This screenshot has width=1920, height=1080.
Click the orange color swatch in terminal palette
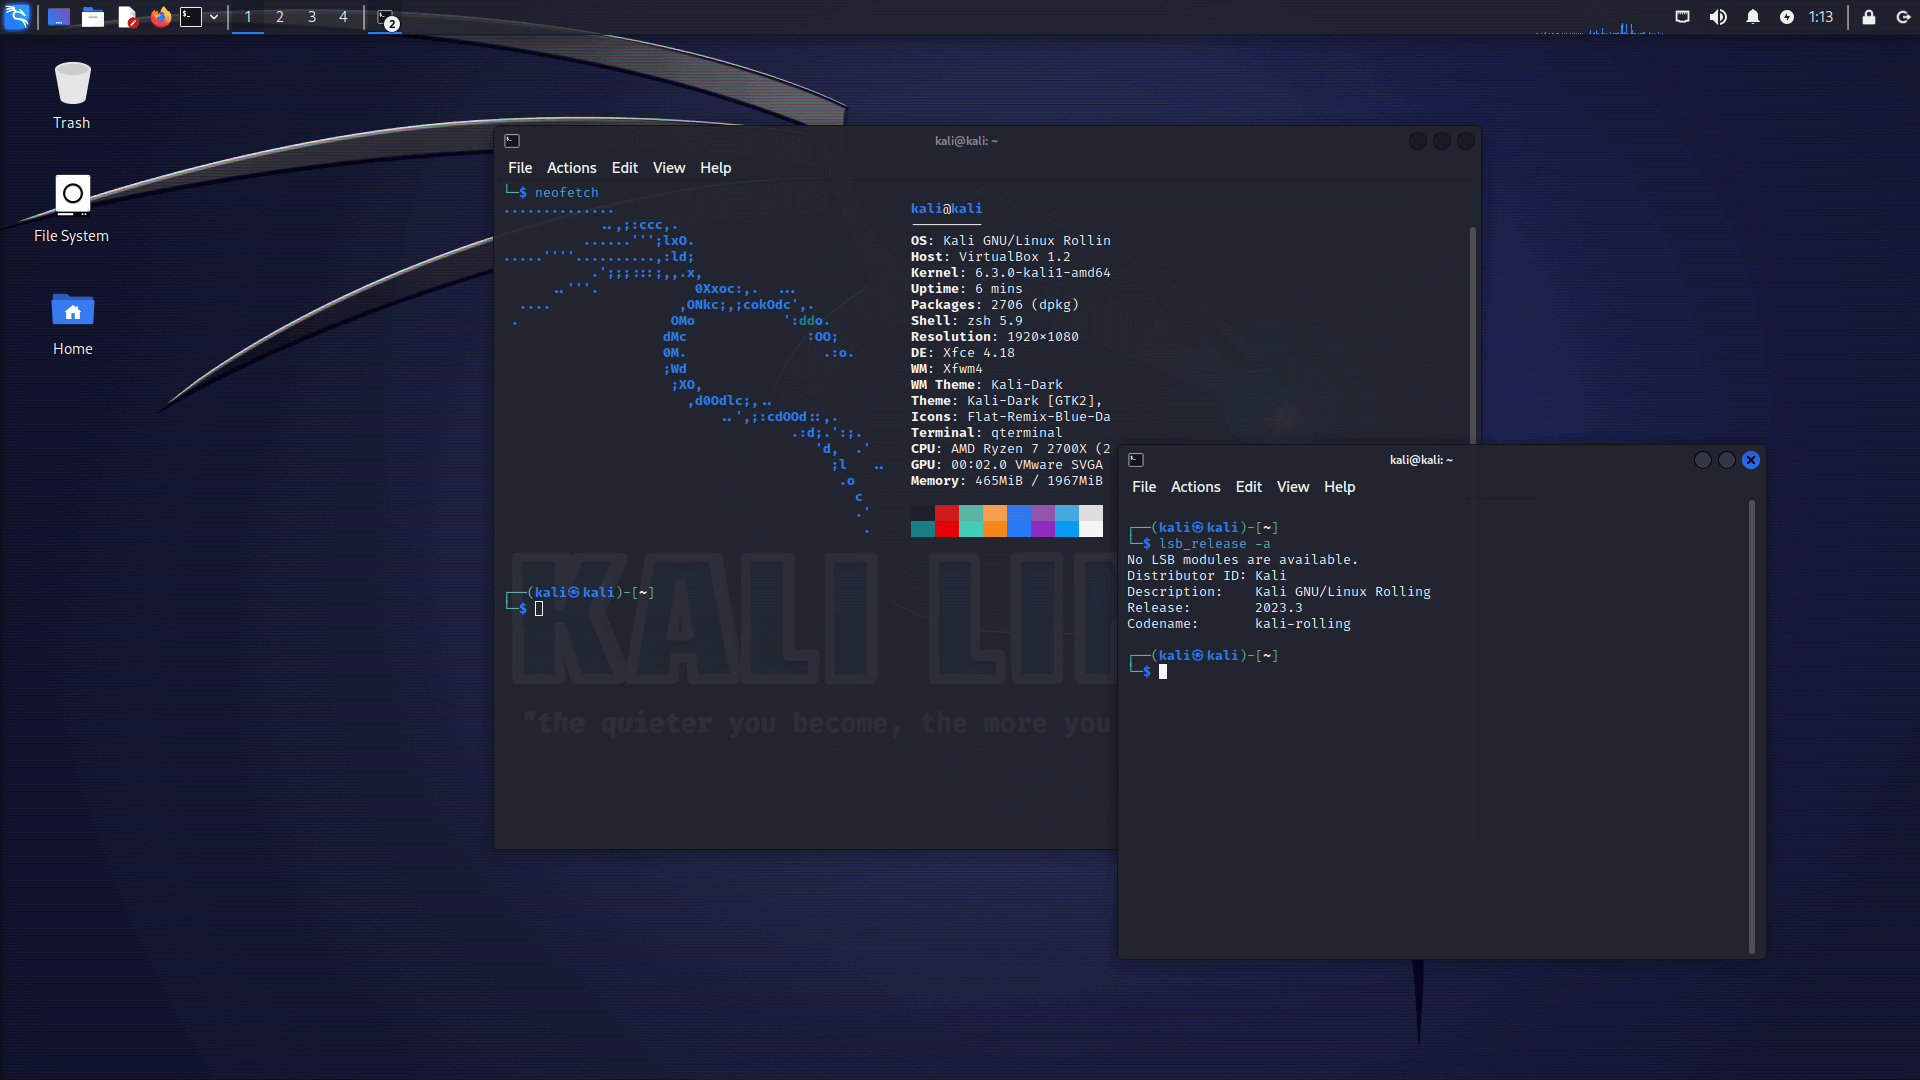point(994,522)
